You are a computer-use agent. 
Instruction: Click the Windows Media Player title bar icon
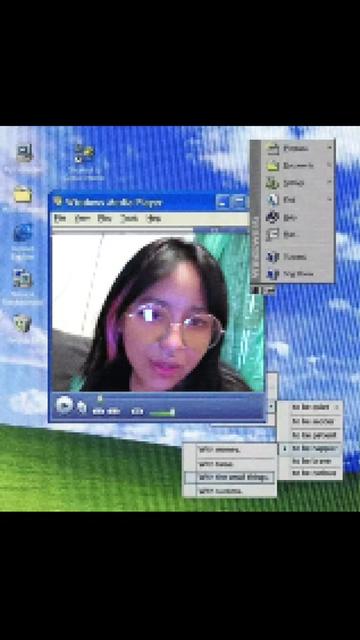tap(58, 201)
